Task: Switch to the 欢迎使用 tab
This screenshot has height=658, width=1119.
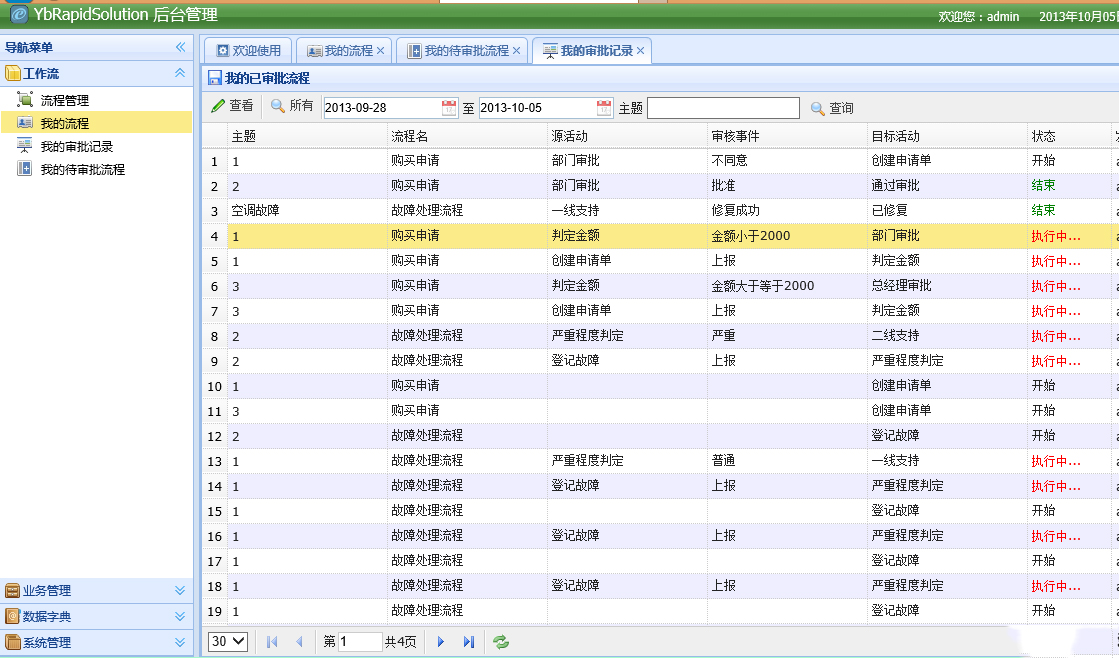Action: pos(248,51)
